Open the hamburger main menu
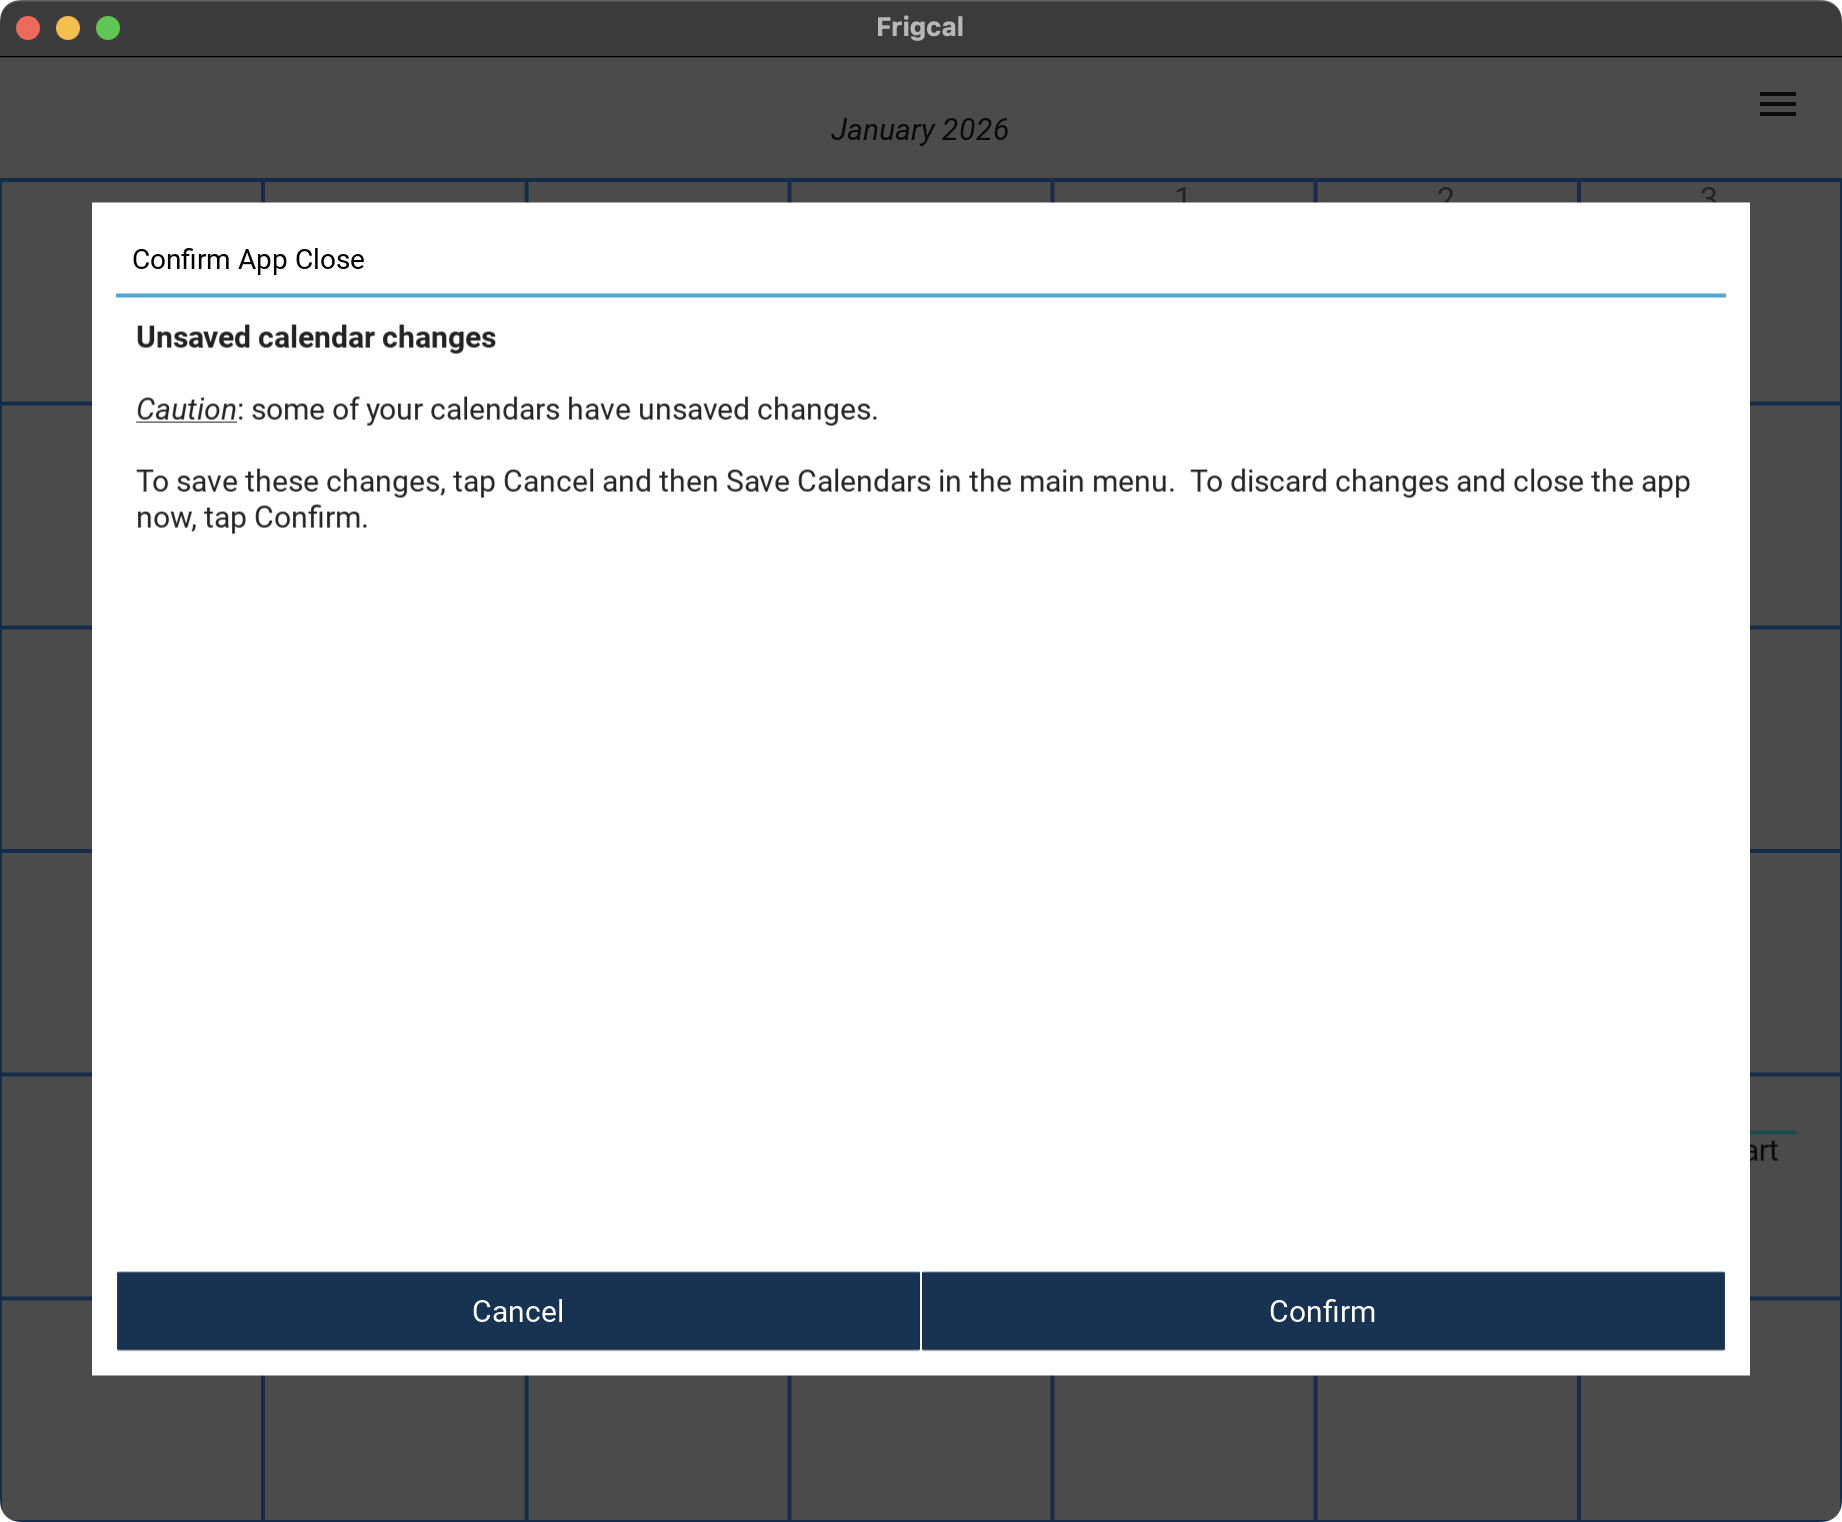Image resolution: width=1842 pixels, height=1522 pixels. pos(1777,104)
